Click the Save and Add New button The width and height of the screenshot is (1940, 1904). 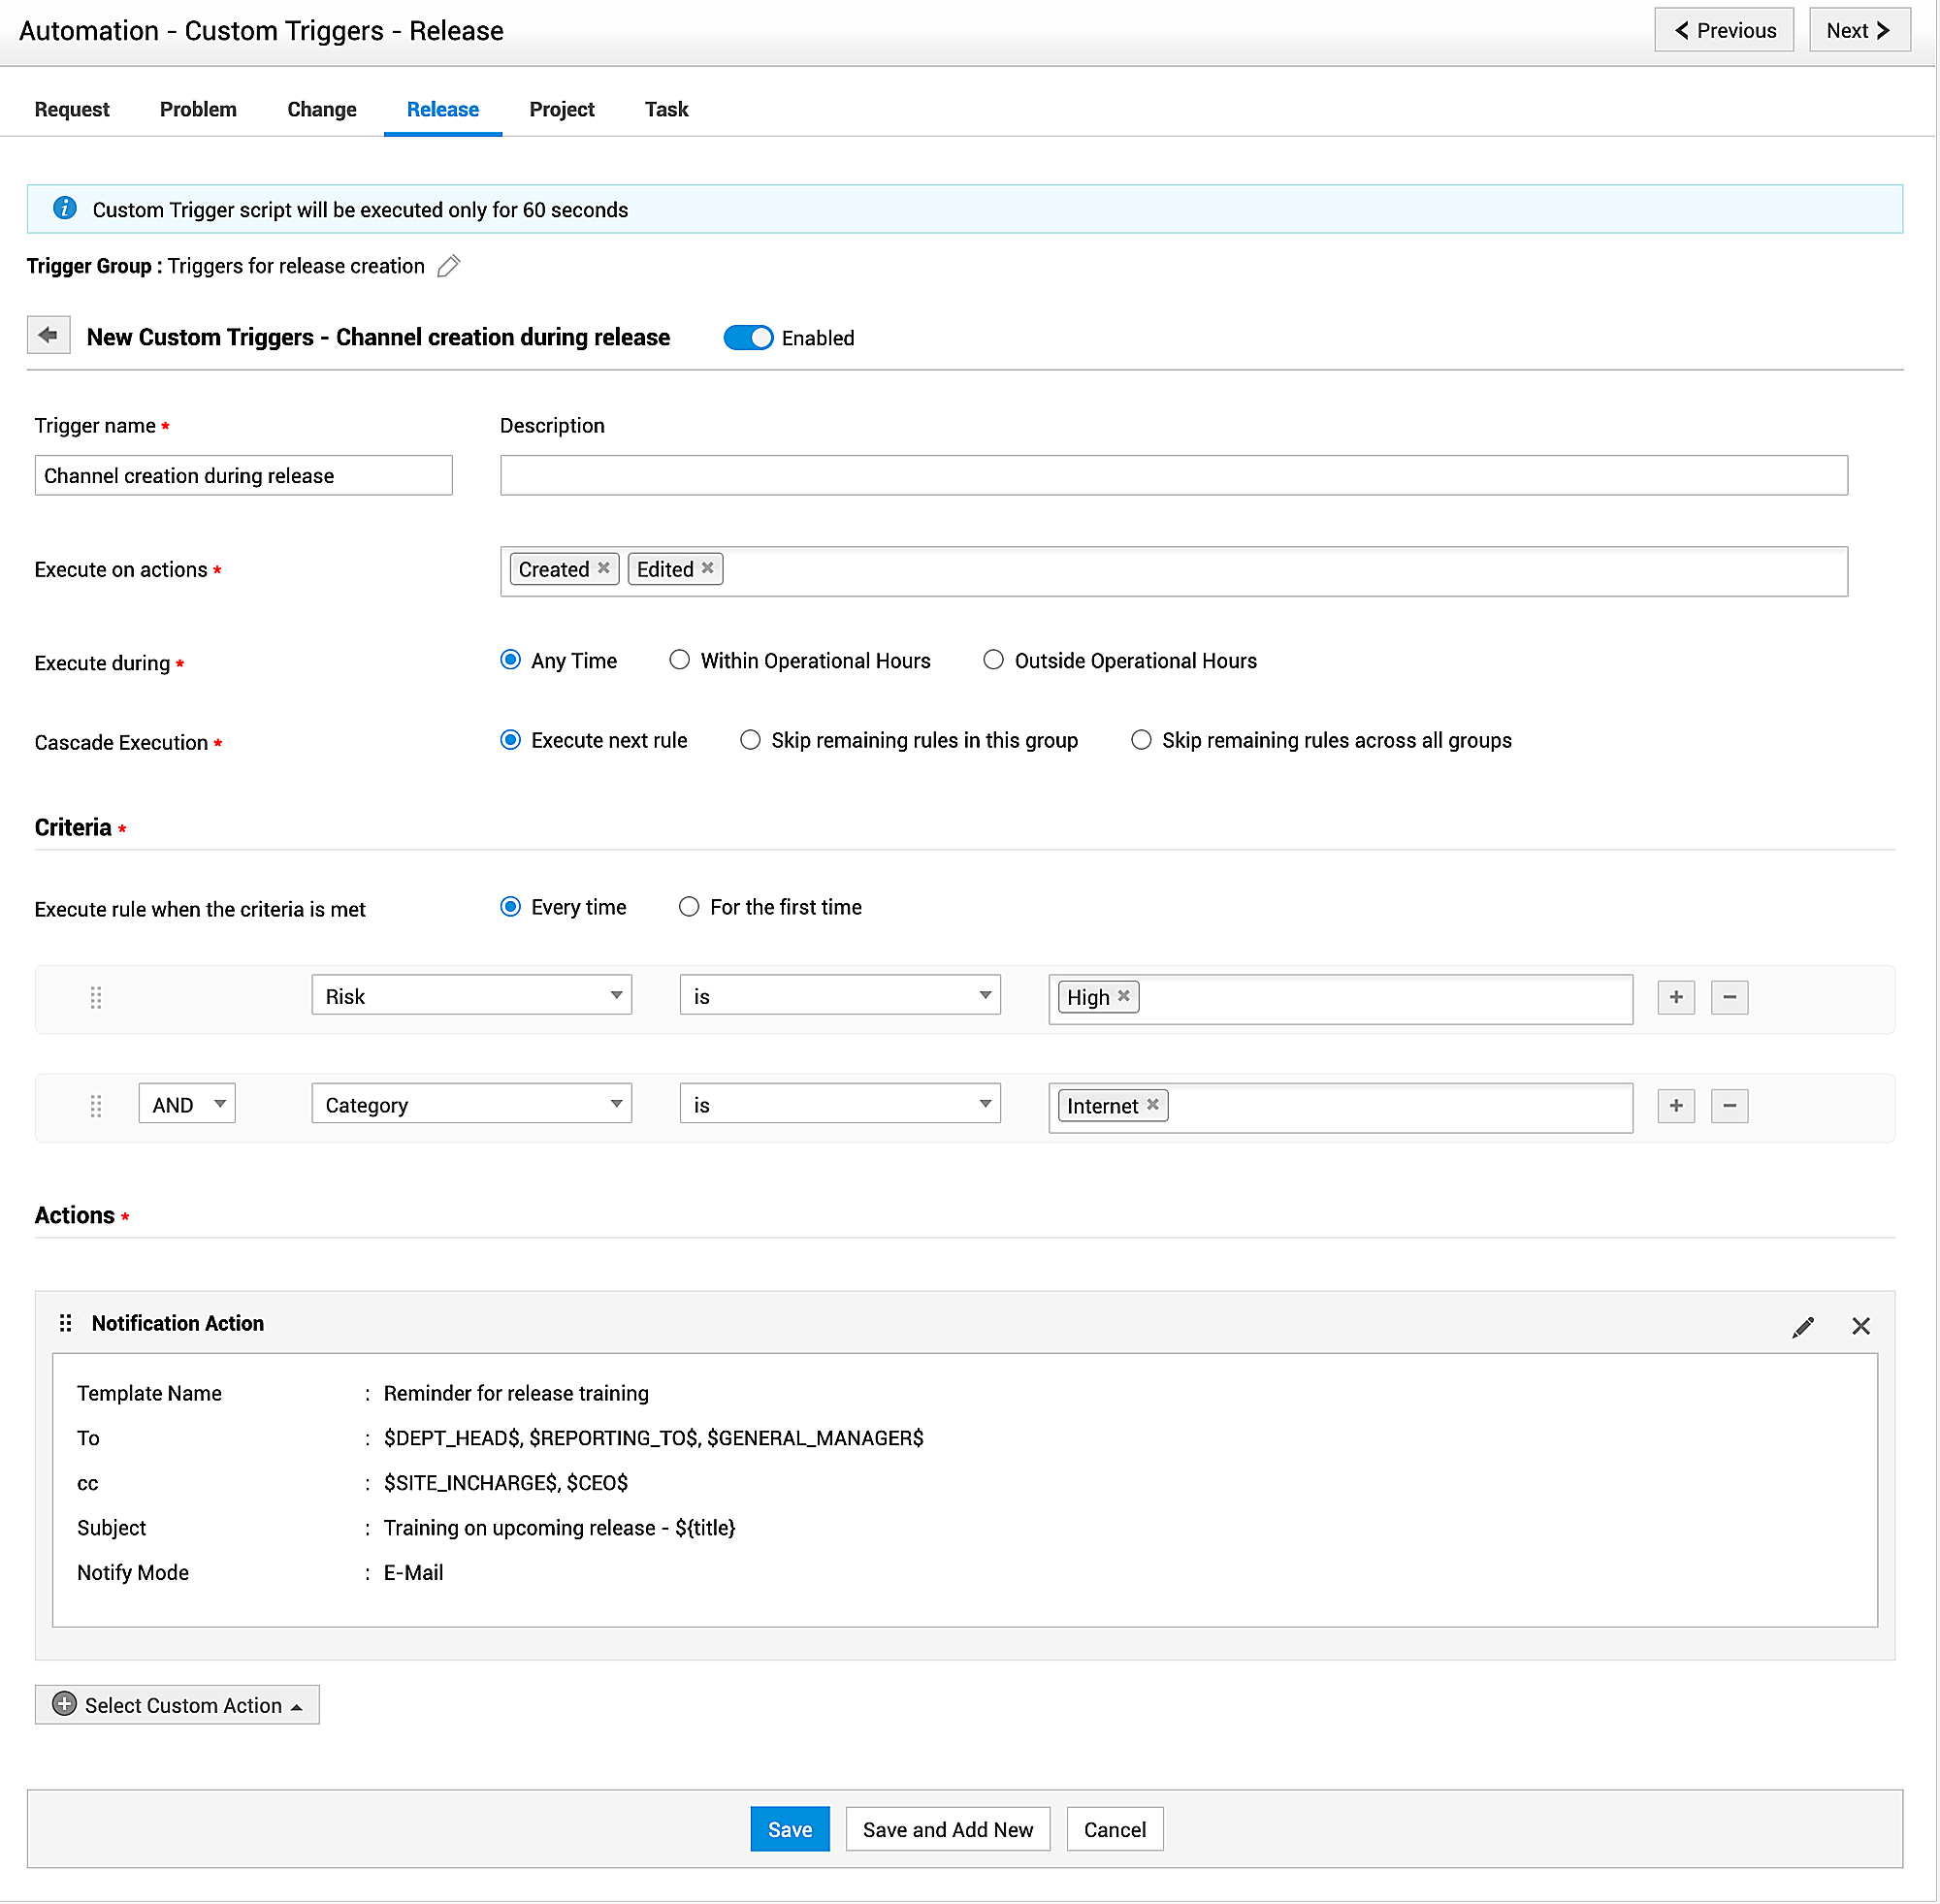pyautogui.click(x=948, y=1831)
